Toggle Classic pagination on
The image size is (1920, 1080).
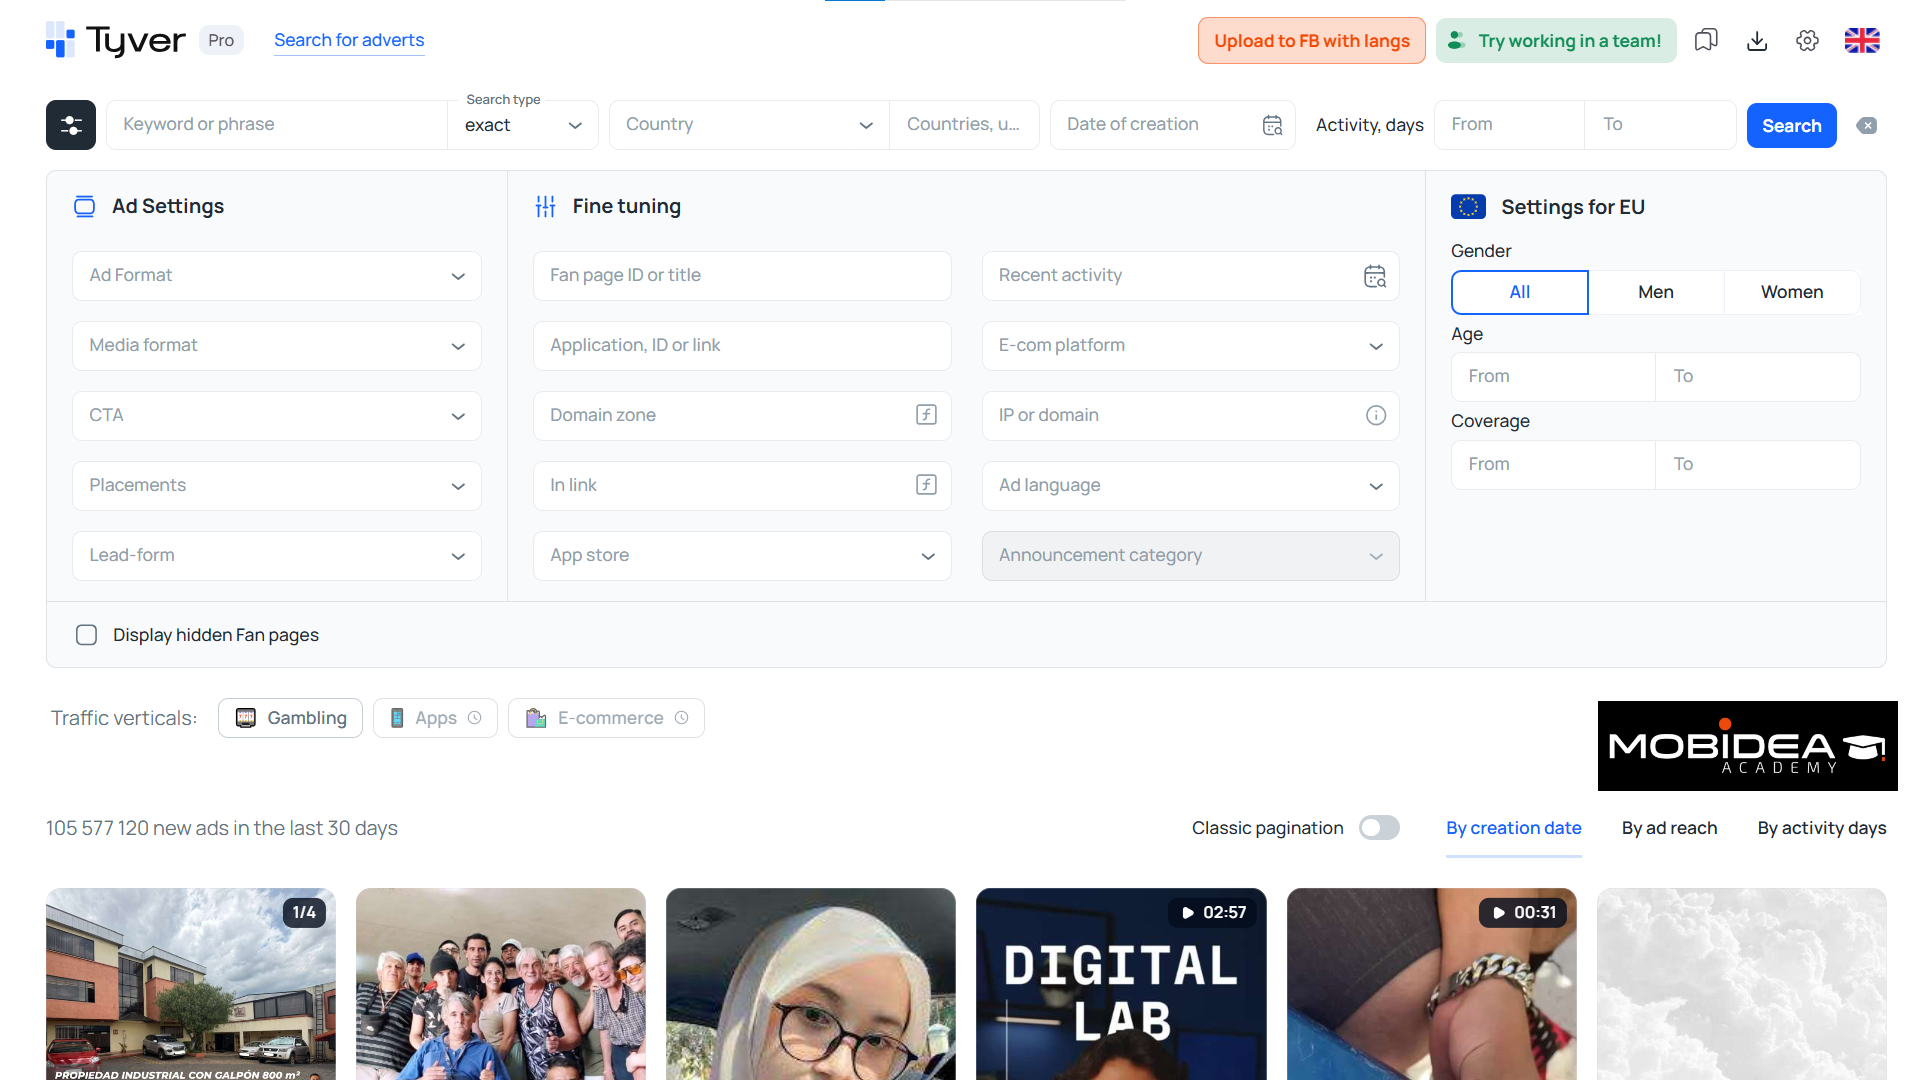(x=1379, y=827)
